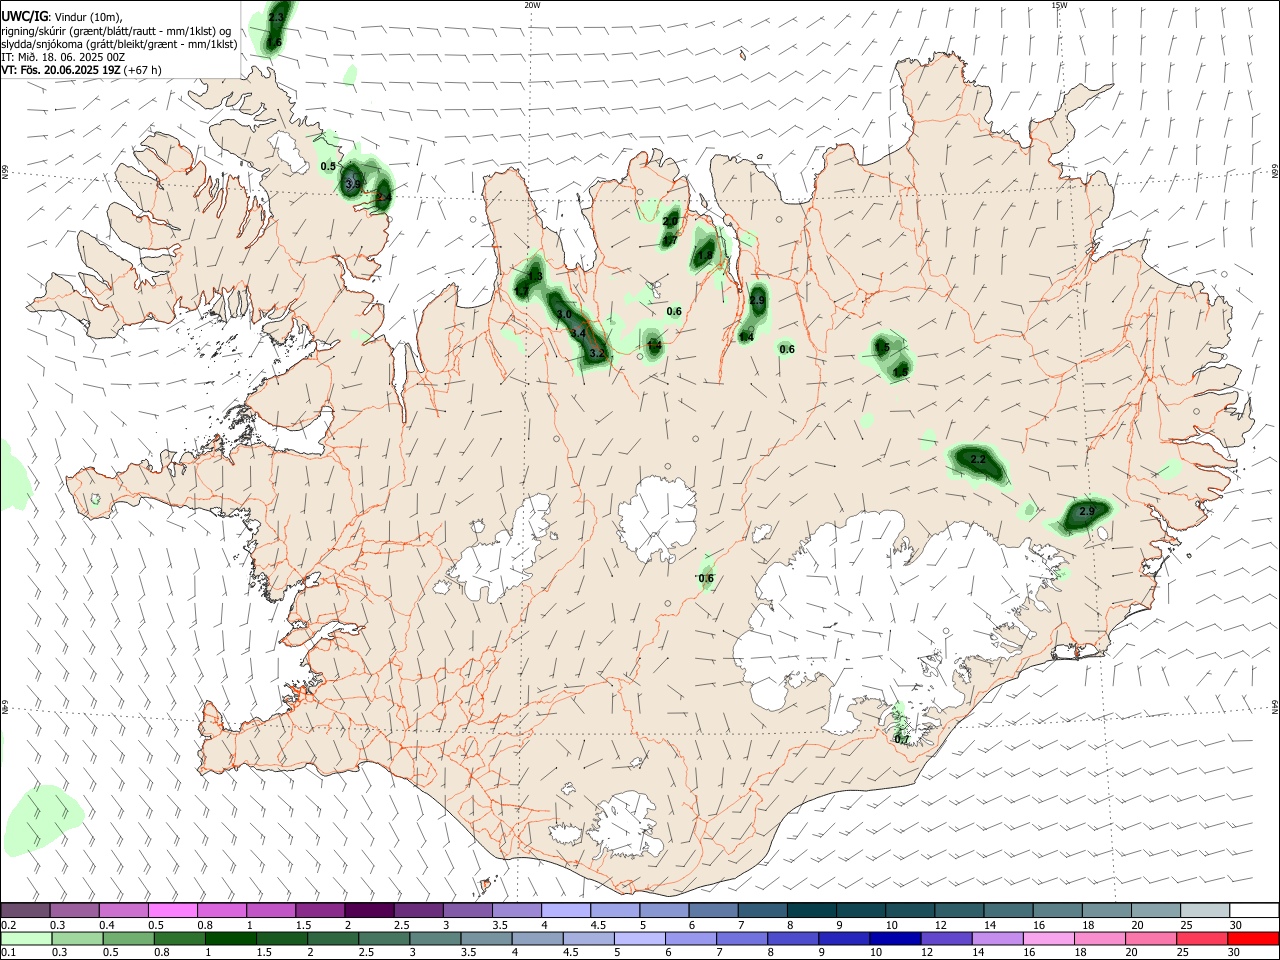Click the 'rigning/skúrir' legend description line

click(116, 31)
